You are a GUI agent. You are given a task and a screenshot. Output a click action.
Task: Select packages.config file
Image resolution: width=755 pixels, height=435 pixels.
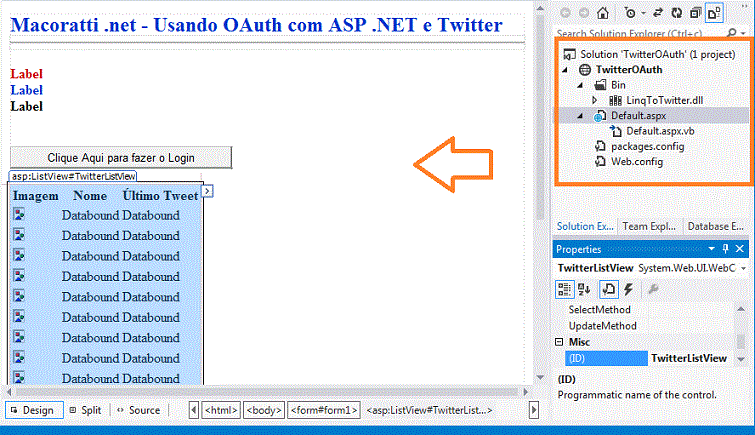click(648, 146)
